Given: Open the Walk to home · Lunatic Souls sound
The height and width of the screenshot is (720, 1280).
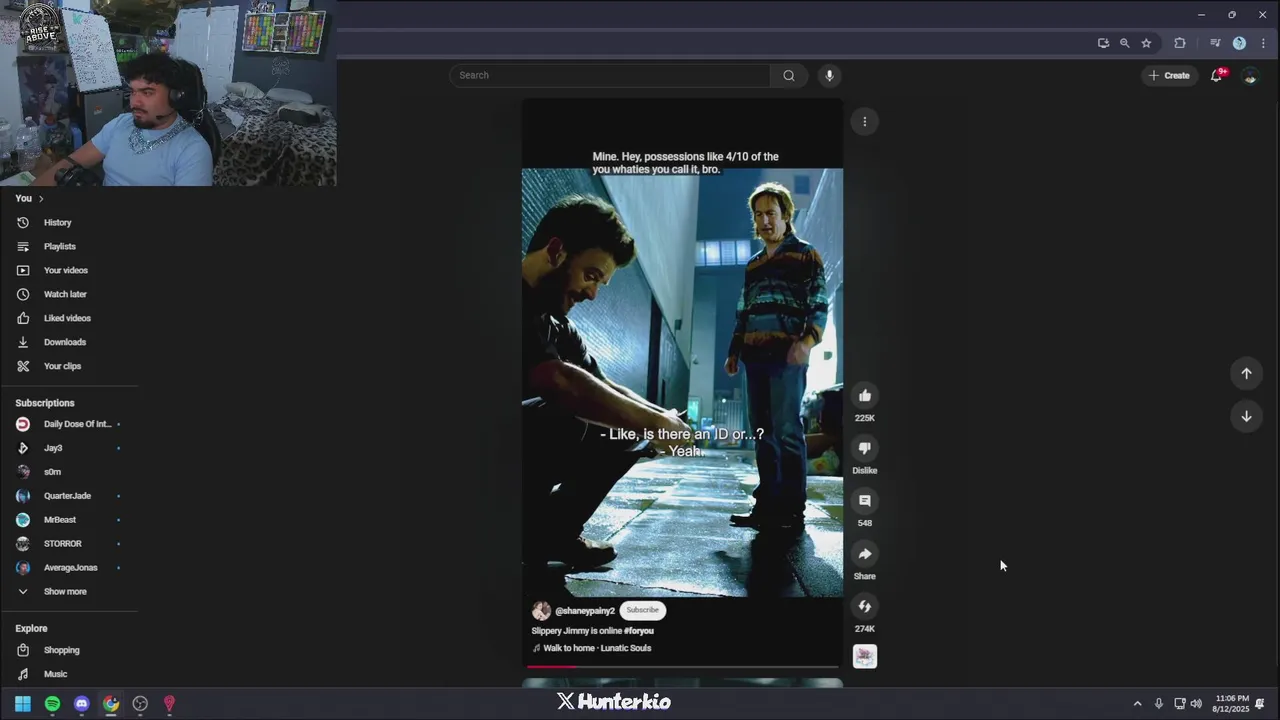Looking at the screenshot, I should click(x=597, y=648).
